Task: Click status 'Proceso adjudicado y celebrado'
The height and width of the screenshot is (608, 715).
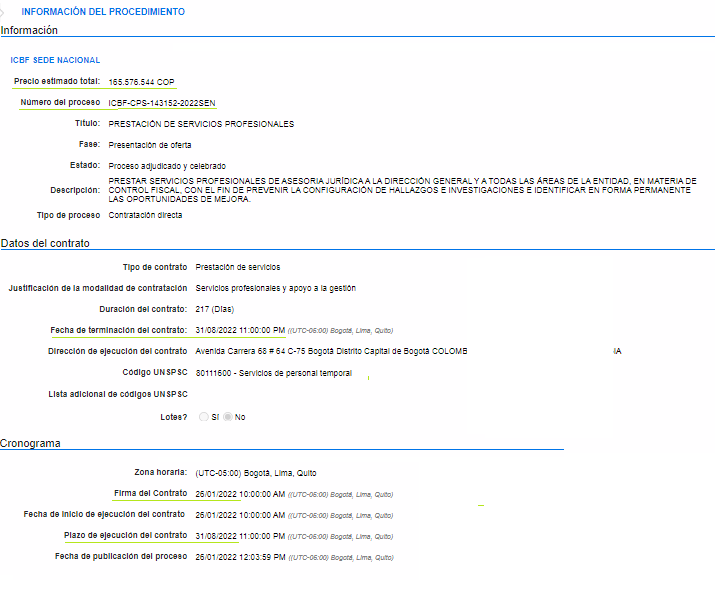Action: (167, 166)
